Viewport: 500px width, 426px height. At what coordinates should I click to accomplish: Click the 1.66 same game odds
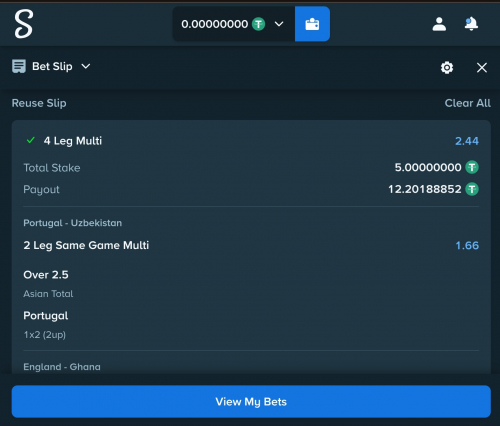467,246
